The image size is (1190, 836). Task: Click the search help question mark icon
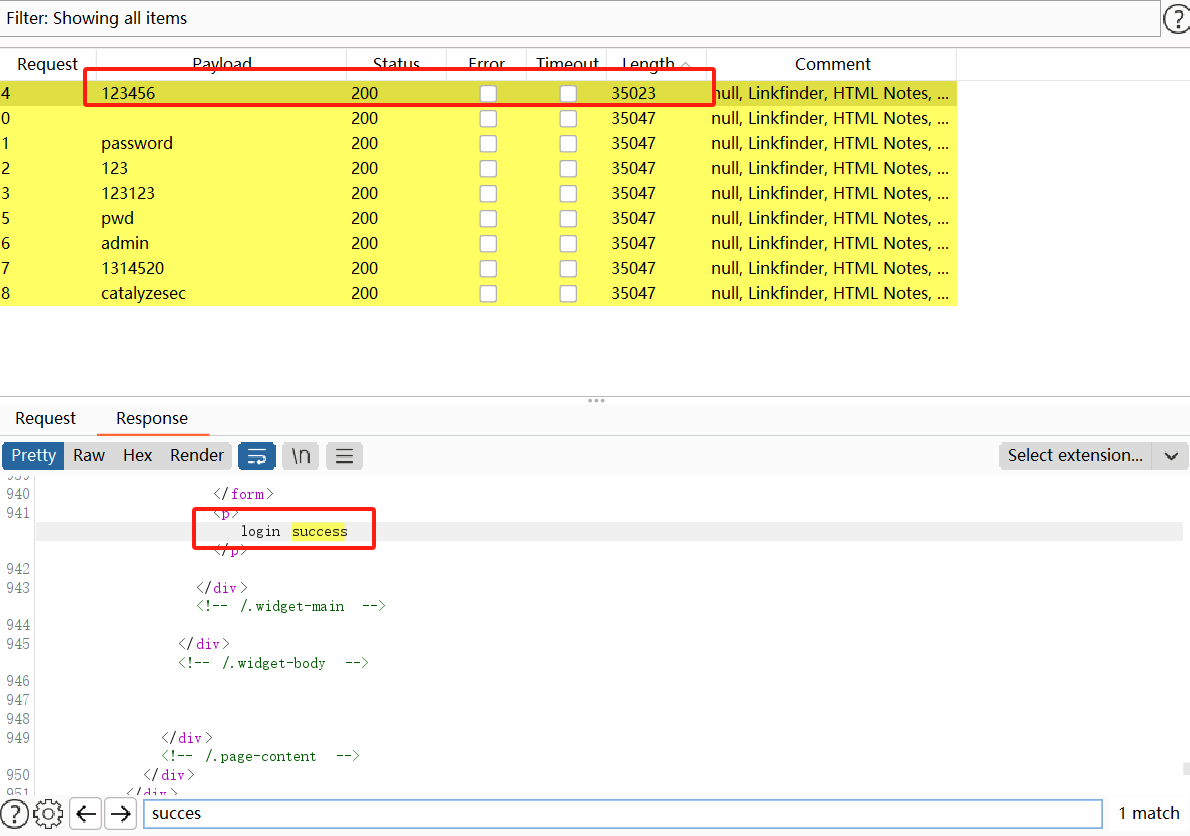point(14,814)
